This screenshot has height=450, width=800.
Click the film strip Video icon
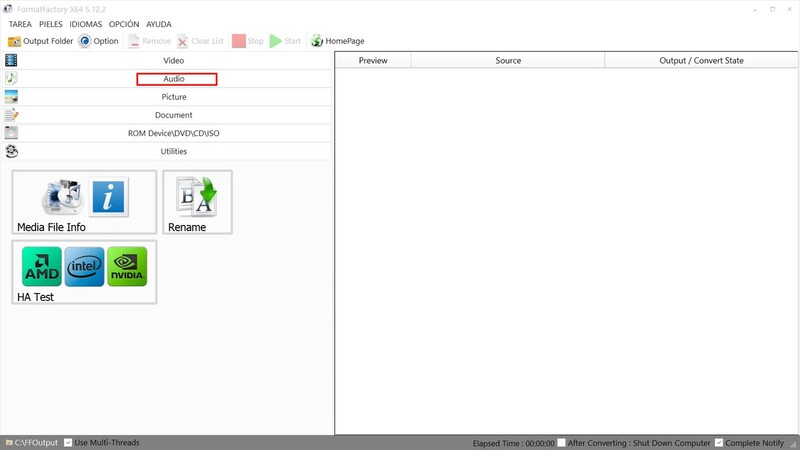(11, 60)
